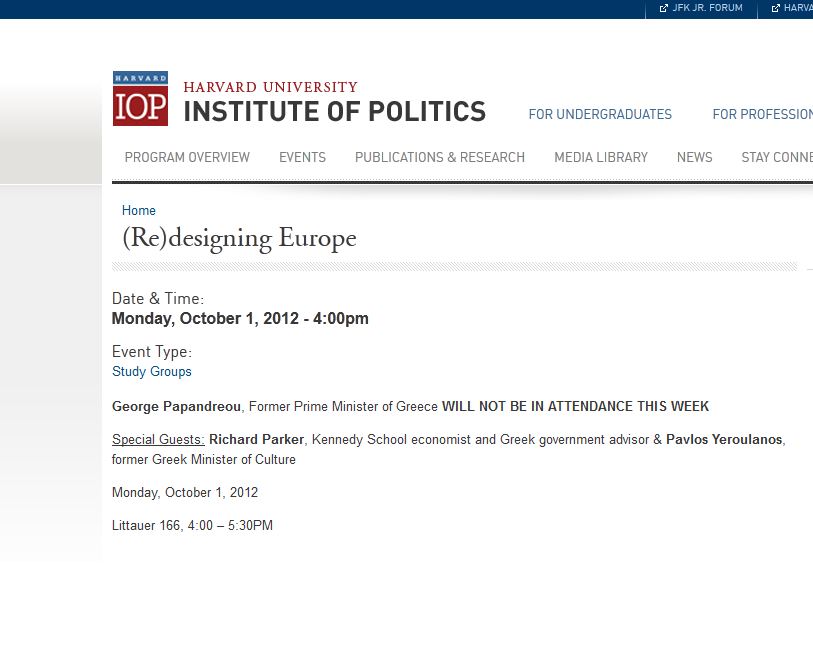Click the Harvard IOP logo
The height and width of the screenshot is (649, 813).
click(x=140, y=99)
